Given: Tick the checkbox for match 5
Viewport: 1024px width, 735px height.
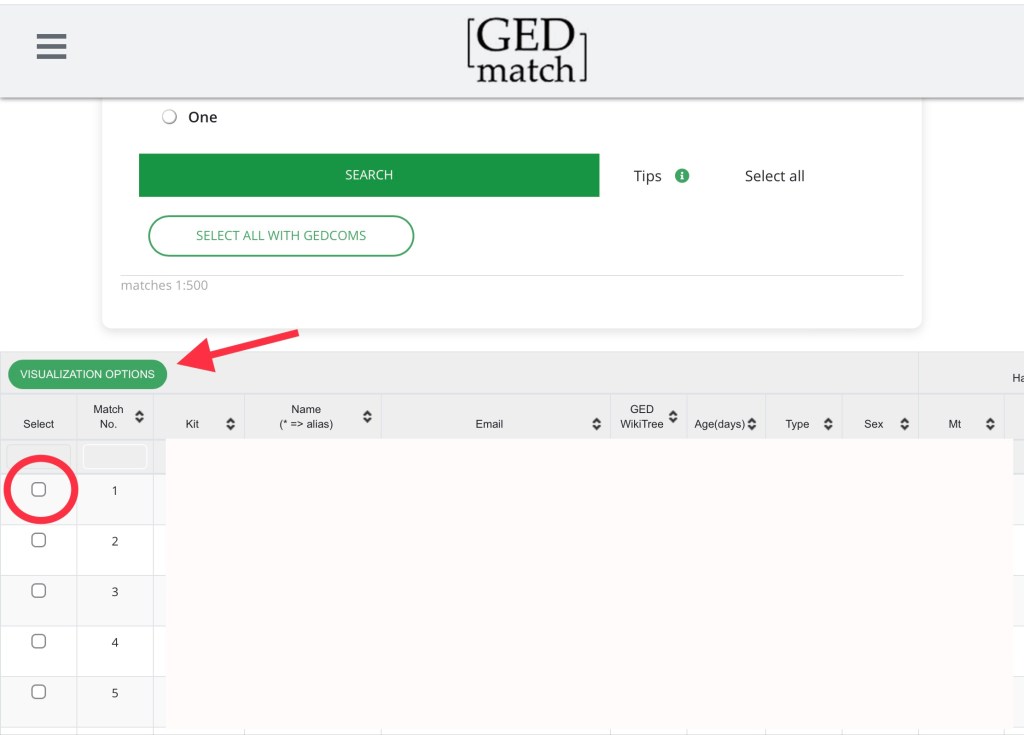Looking at the screenshot, I should [39, 692].
